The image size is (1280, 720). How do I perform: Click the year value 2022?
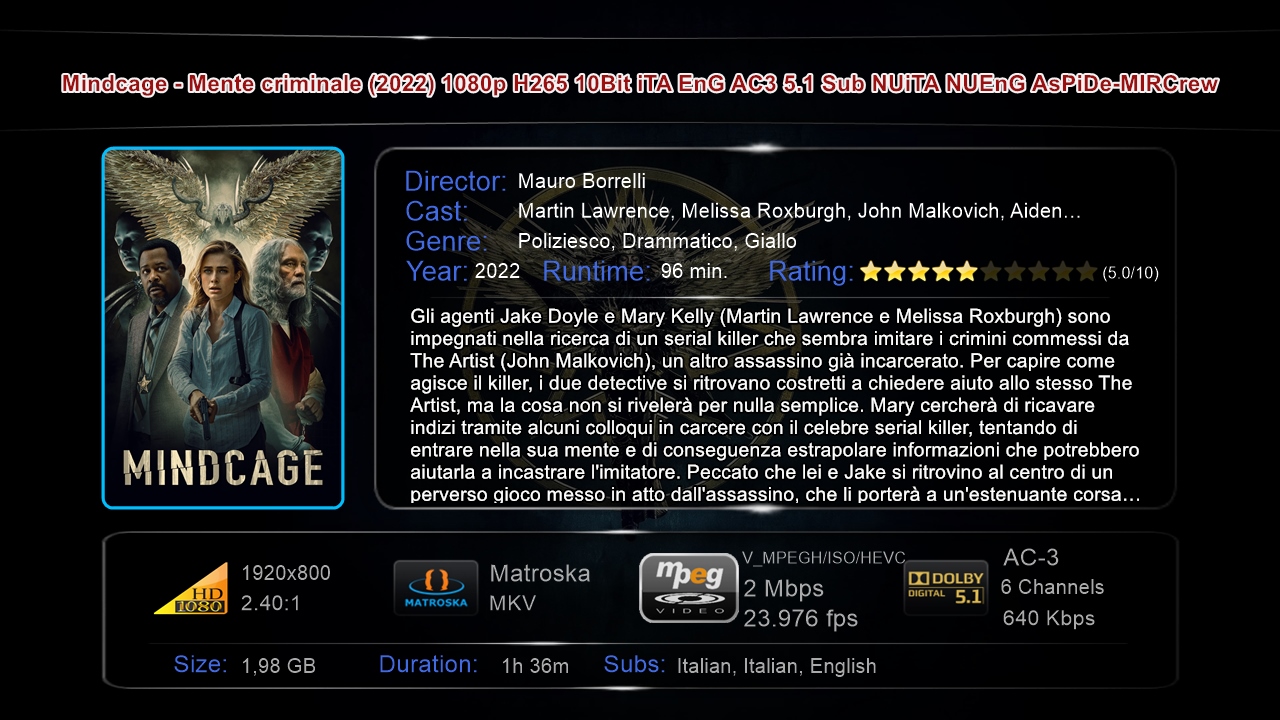tap(497, 271)
